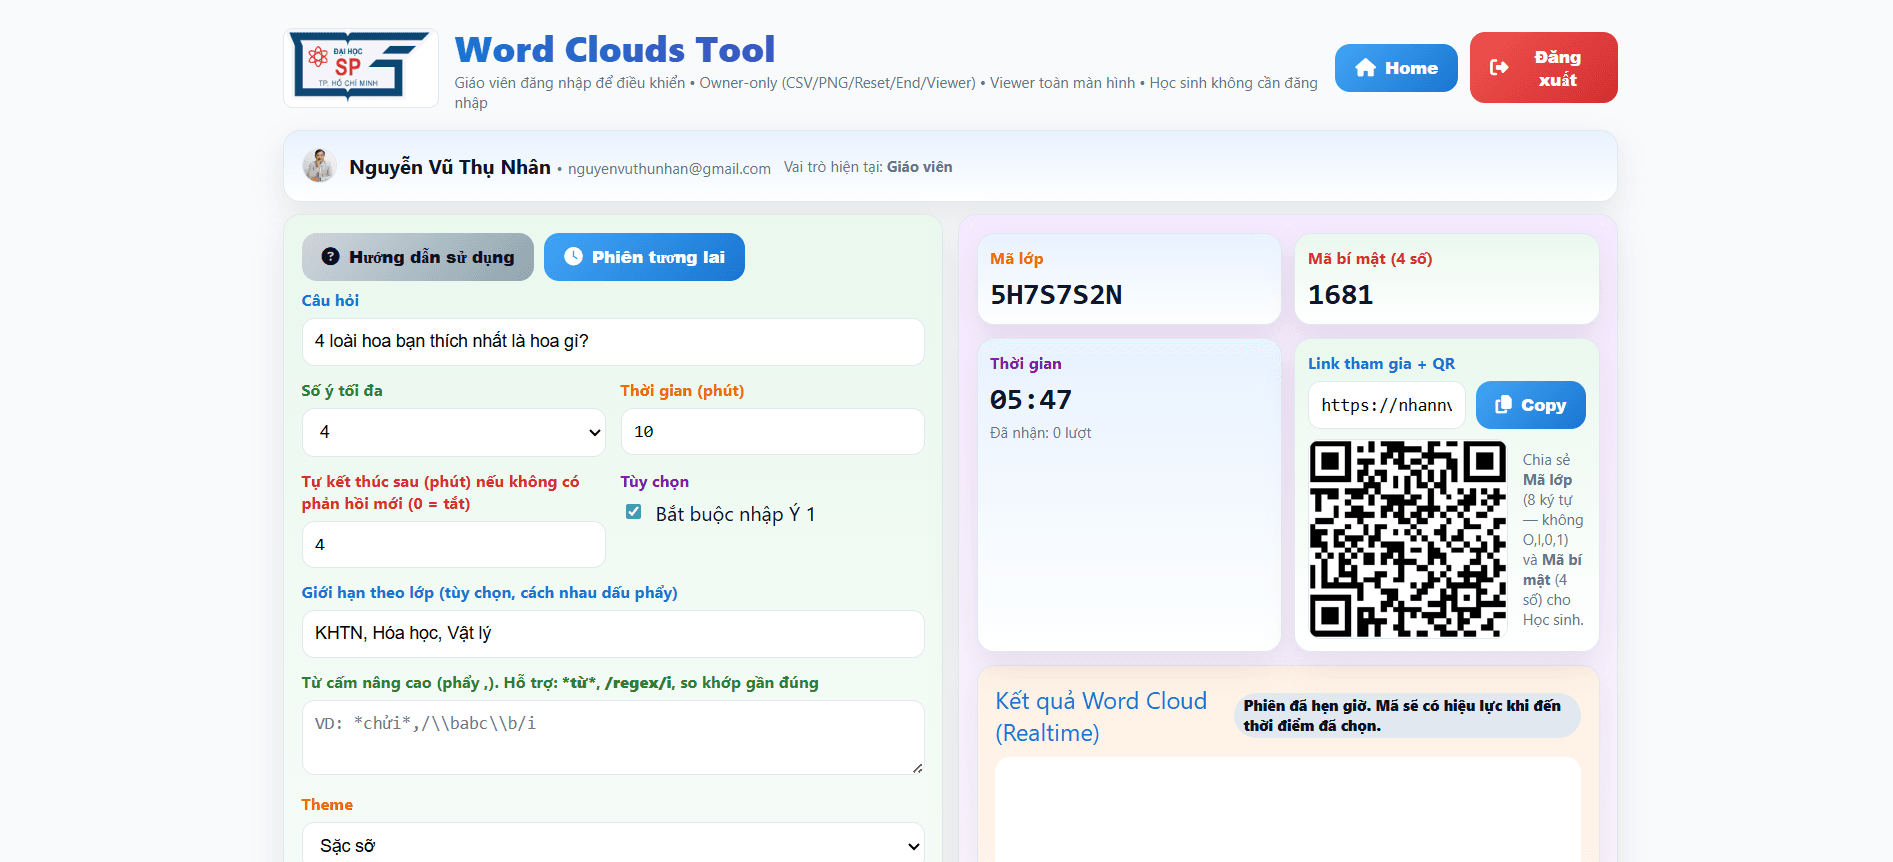Click the countdown timer 05:47
1893x862 pixels.
pos(1030,400)
